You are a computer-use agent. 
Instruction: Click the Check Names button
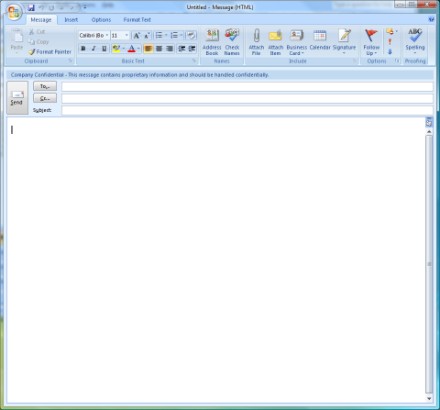coord(232,42)
